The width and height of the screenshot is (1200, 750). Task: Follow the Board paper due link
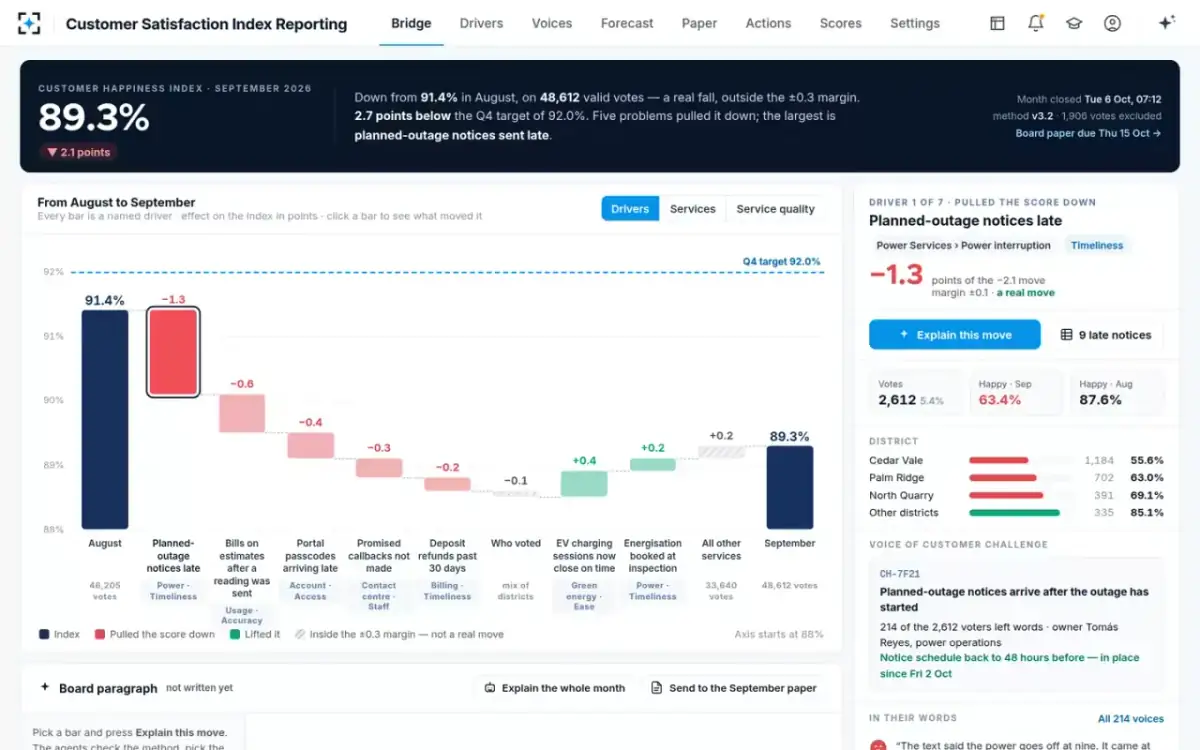[x=1088, y=133]
